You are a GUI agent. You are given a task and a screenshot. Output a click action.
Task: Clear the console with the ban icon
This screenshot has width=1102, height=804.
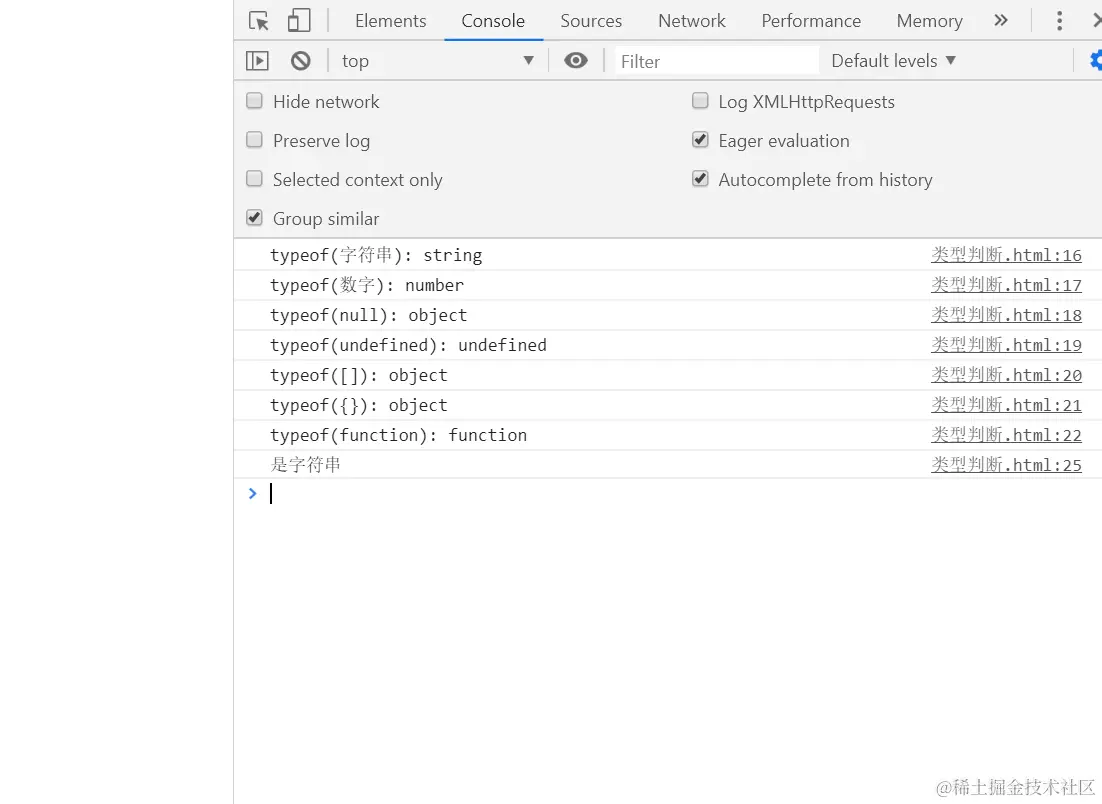(301, 61)
